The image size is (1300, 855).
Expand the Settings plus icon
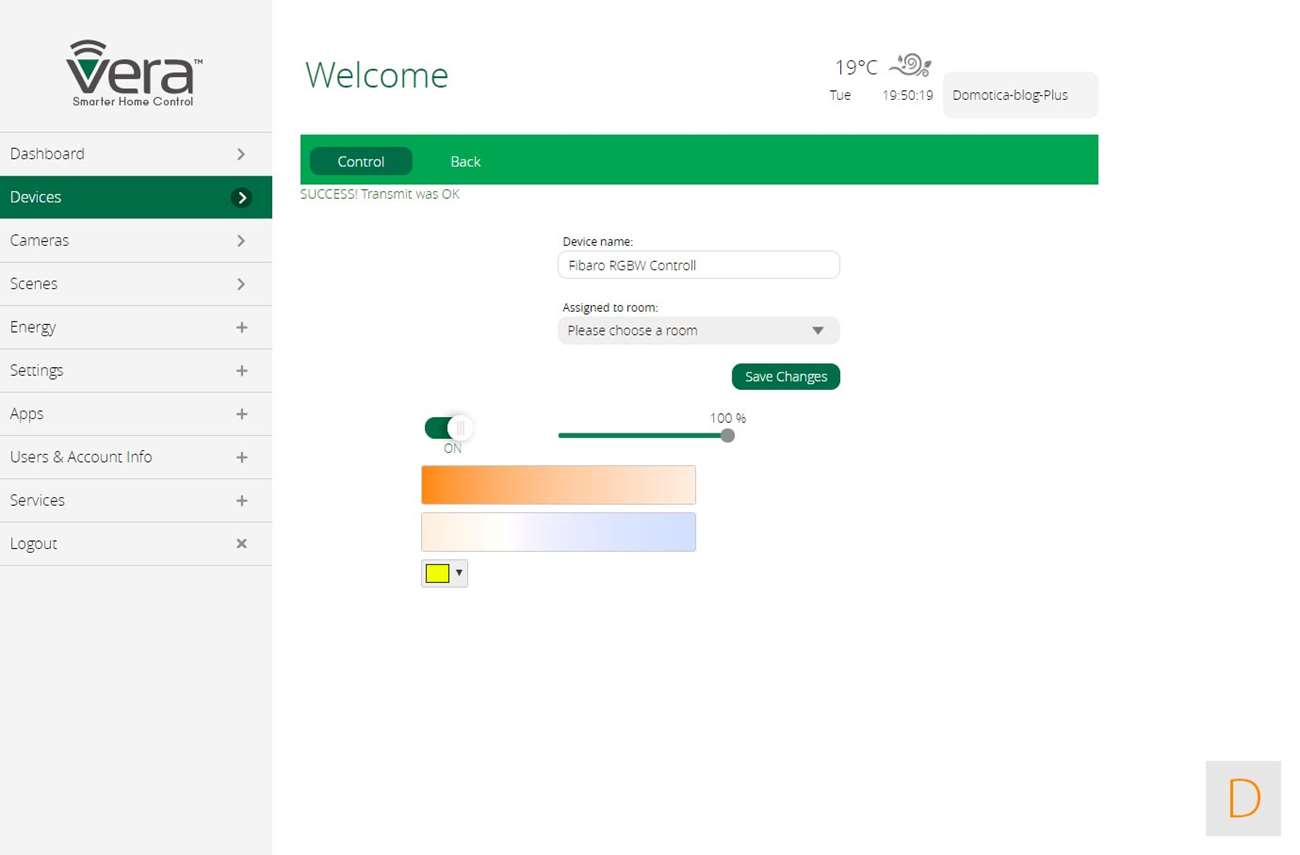[241, 371]
